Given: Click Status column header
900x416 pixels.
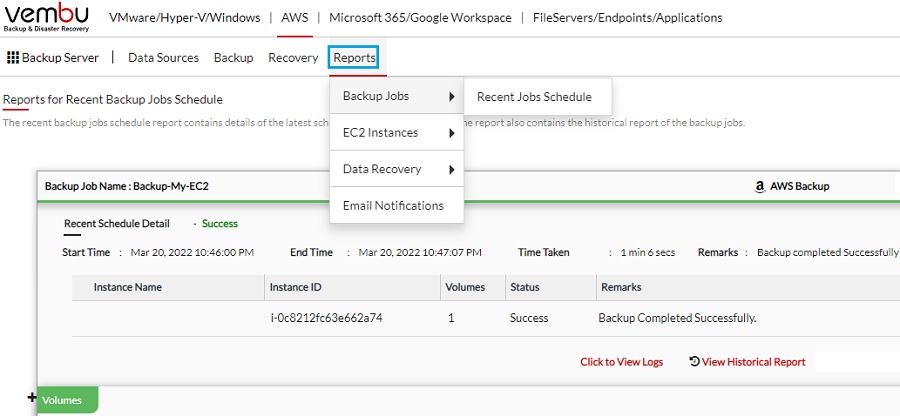Looking at the screenshot, I should 525,287.
